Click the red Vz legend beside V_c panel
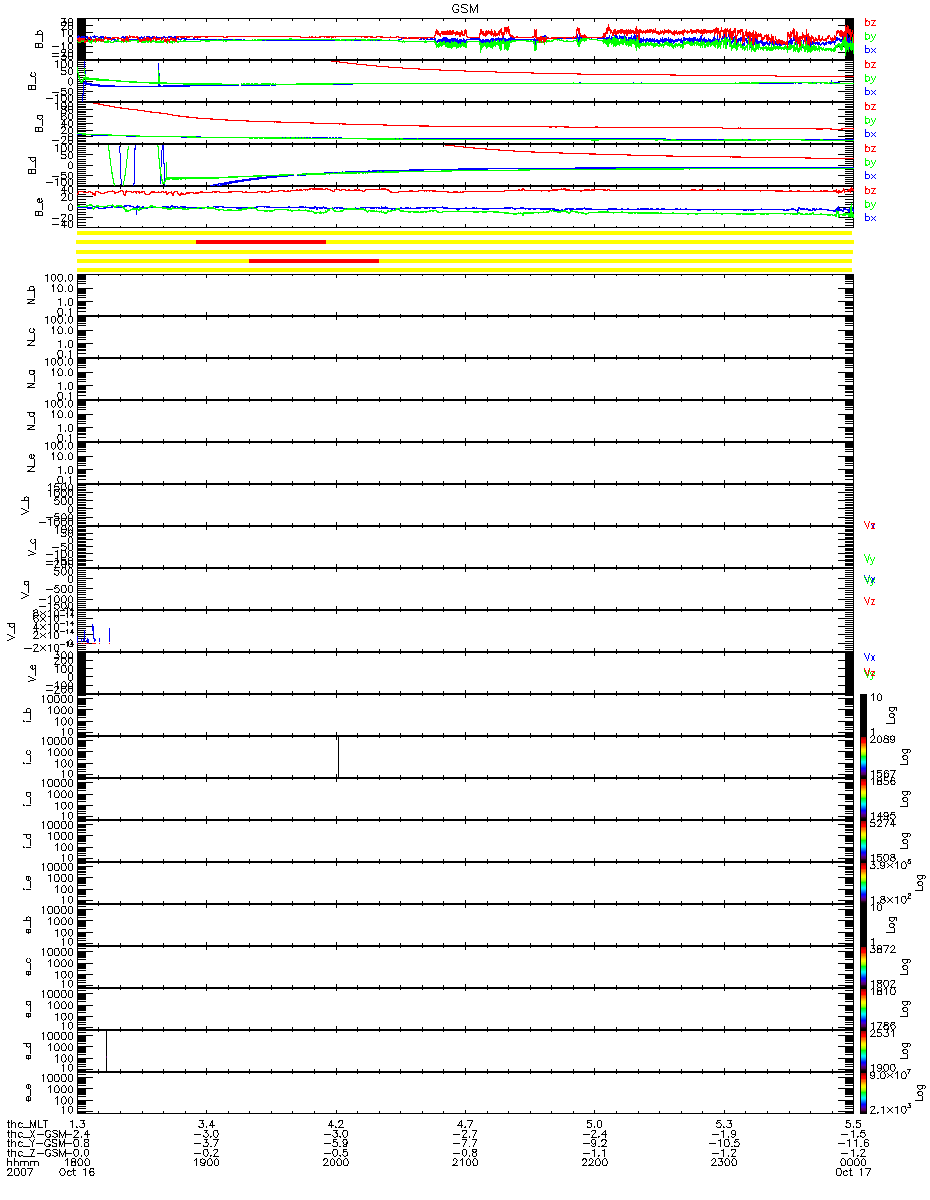The height and width of the screenshot is (1200, 930). (x=870, y=525)
